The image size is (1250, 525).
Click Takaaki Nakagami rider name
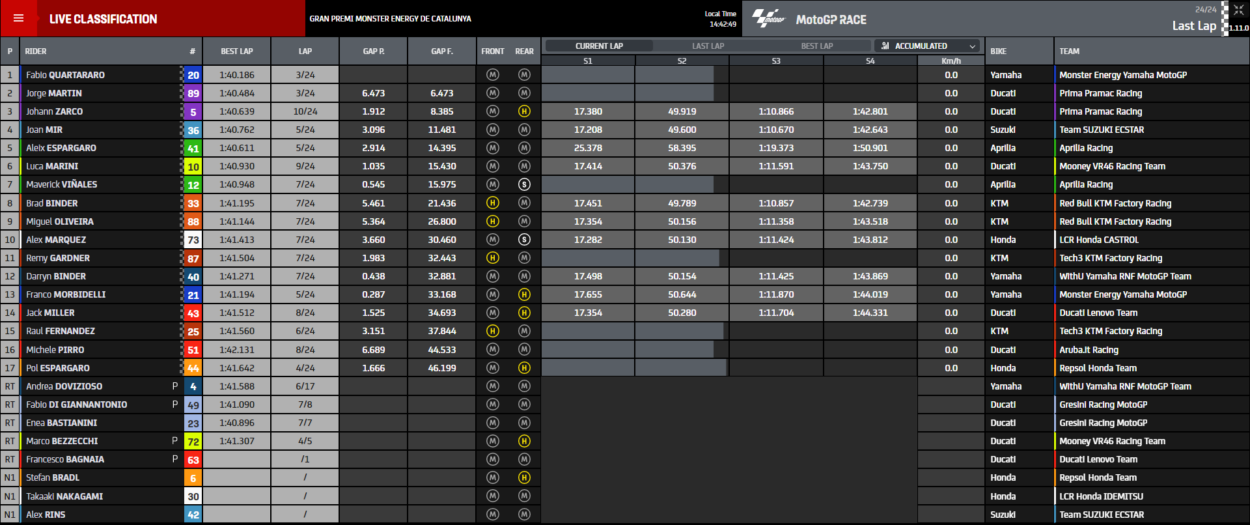click(x=65, y=496)
